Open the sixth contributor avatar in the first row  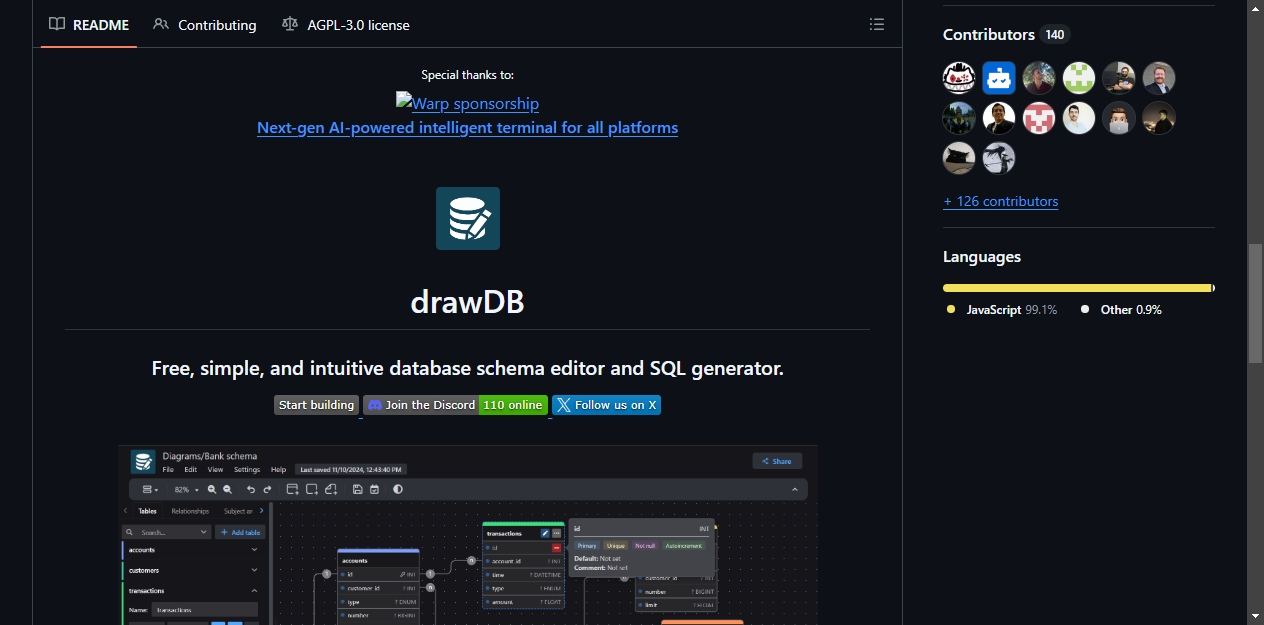(1159, 78)
